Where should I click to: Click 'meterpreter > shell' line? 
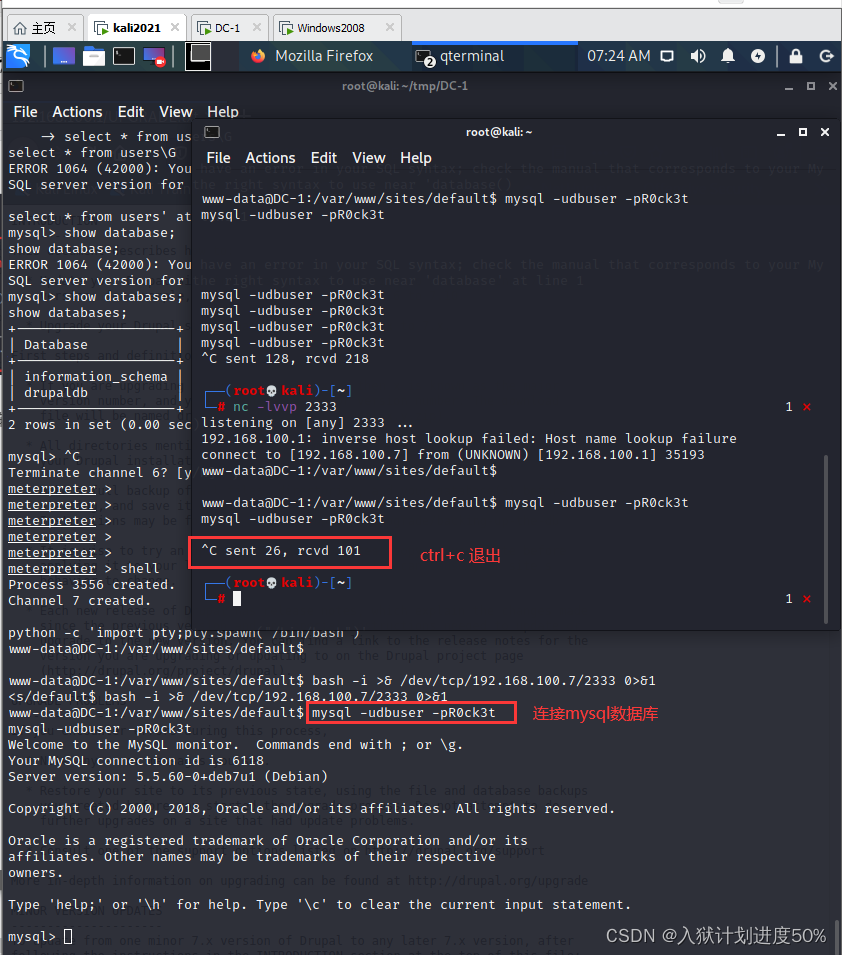[x=83, y=569]
